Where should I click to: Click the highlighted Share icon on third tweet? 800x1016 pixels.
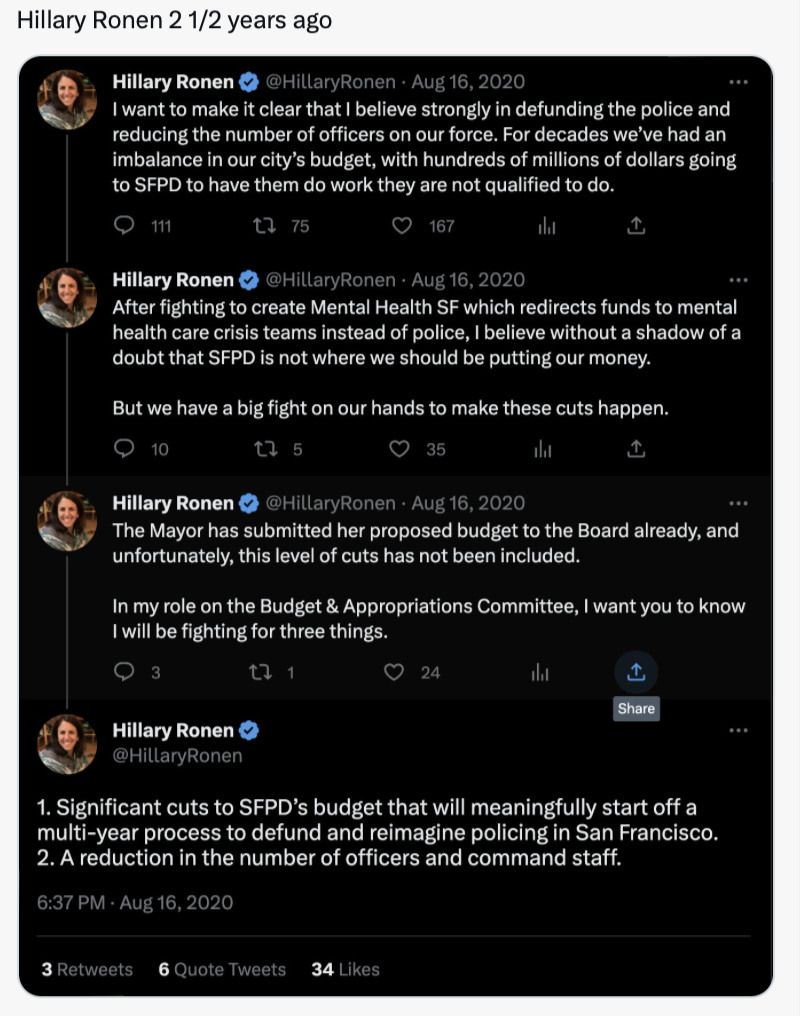(x=636, y=672)
